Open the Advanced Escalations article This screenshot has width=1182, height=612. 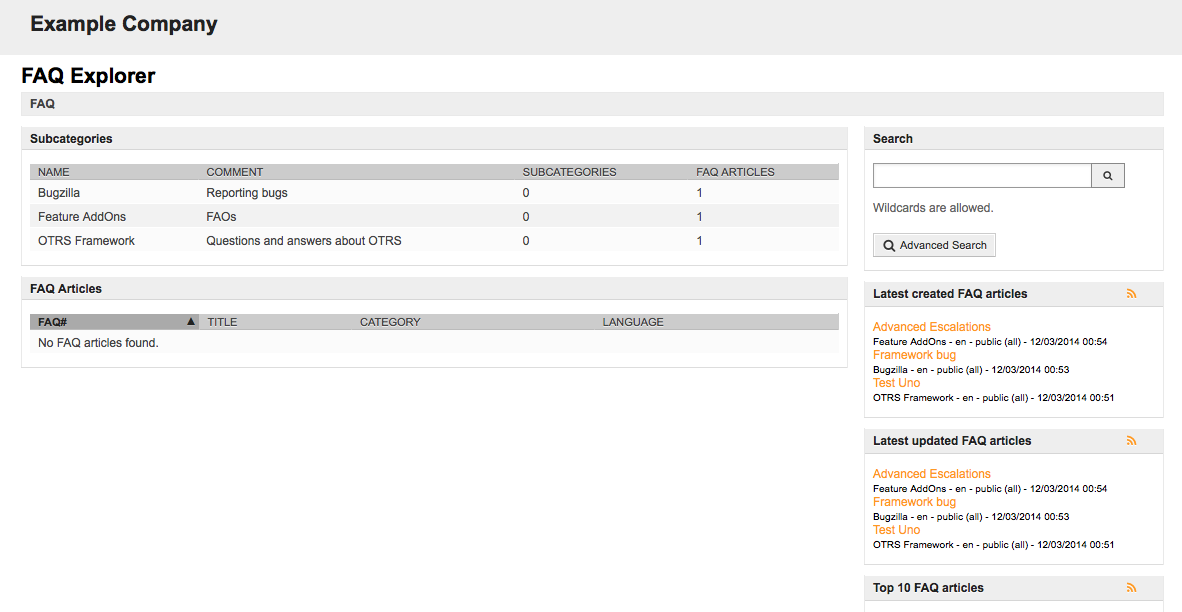coord(931,326)
